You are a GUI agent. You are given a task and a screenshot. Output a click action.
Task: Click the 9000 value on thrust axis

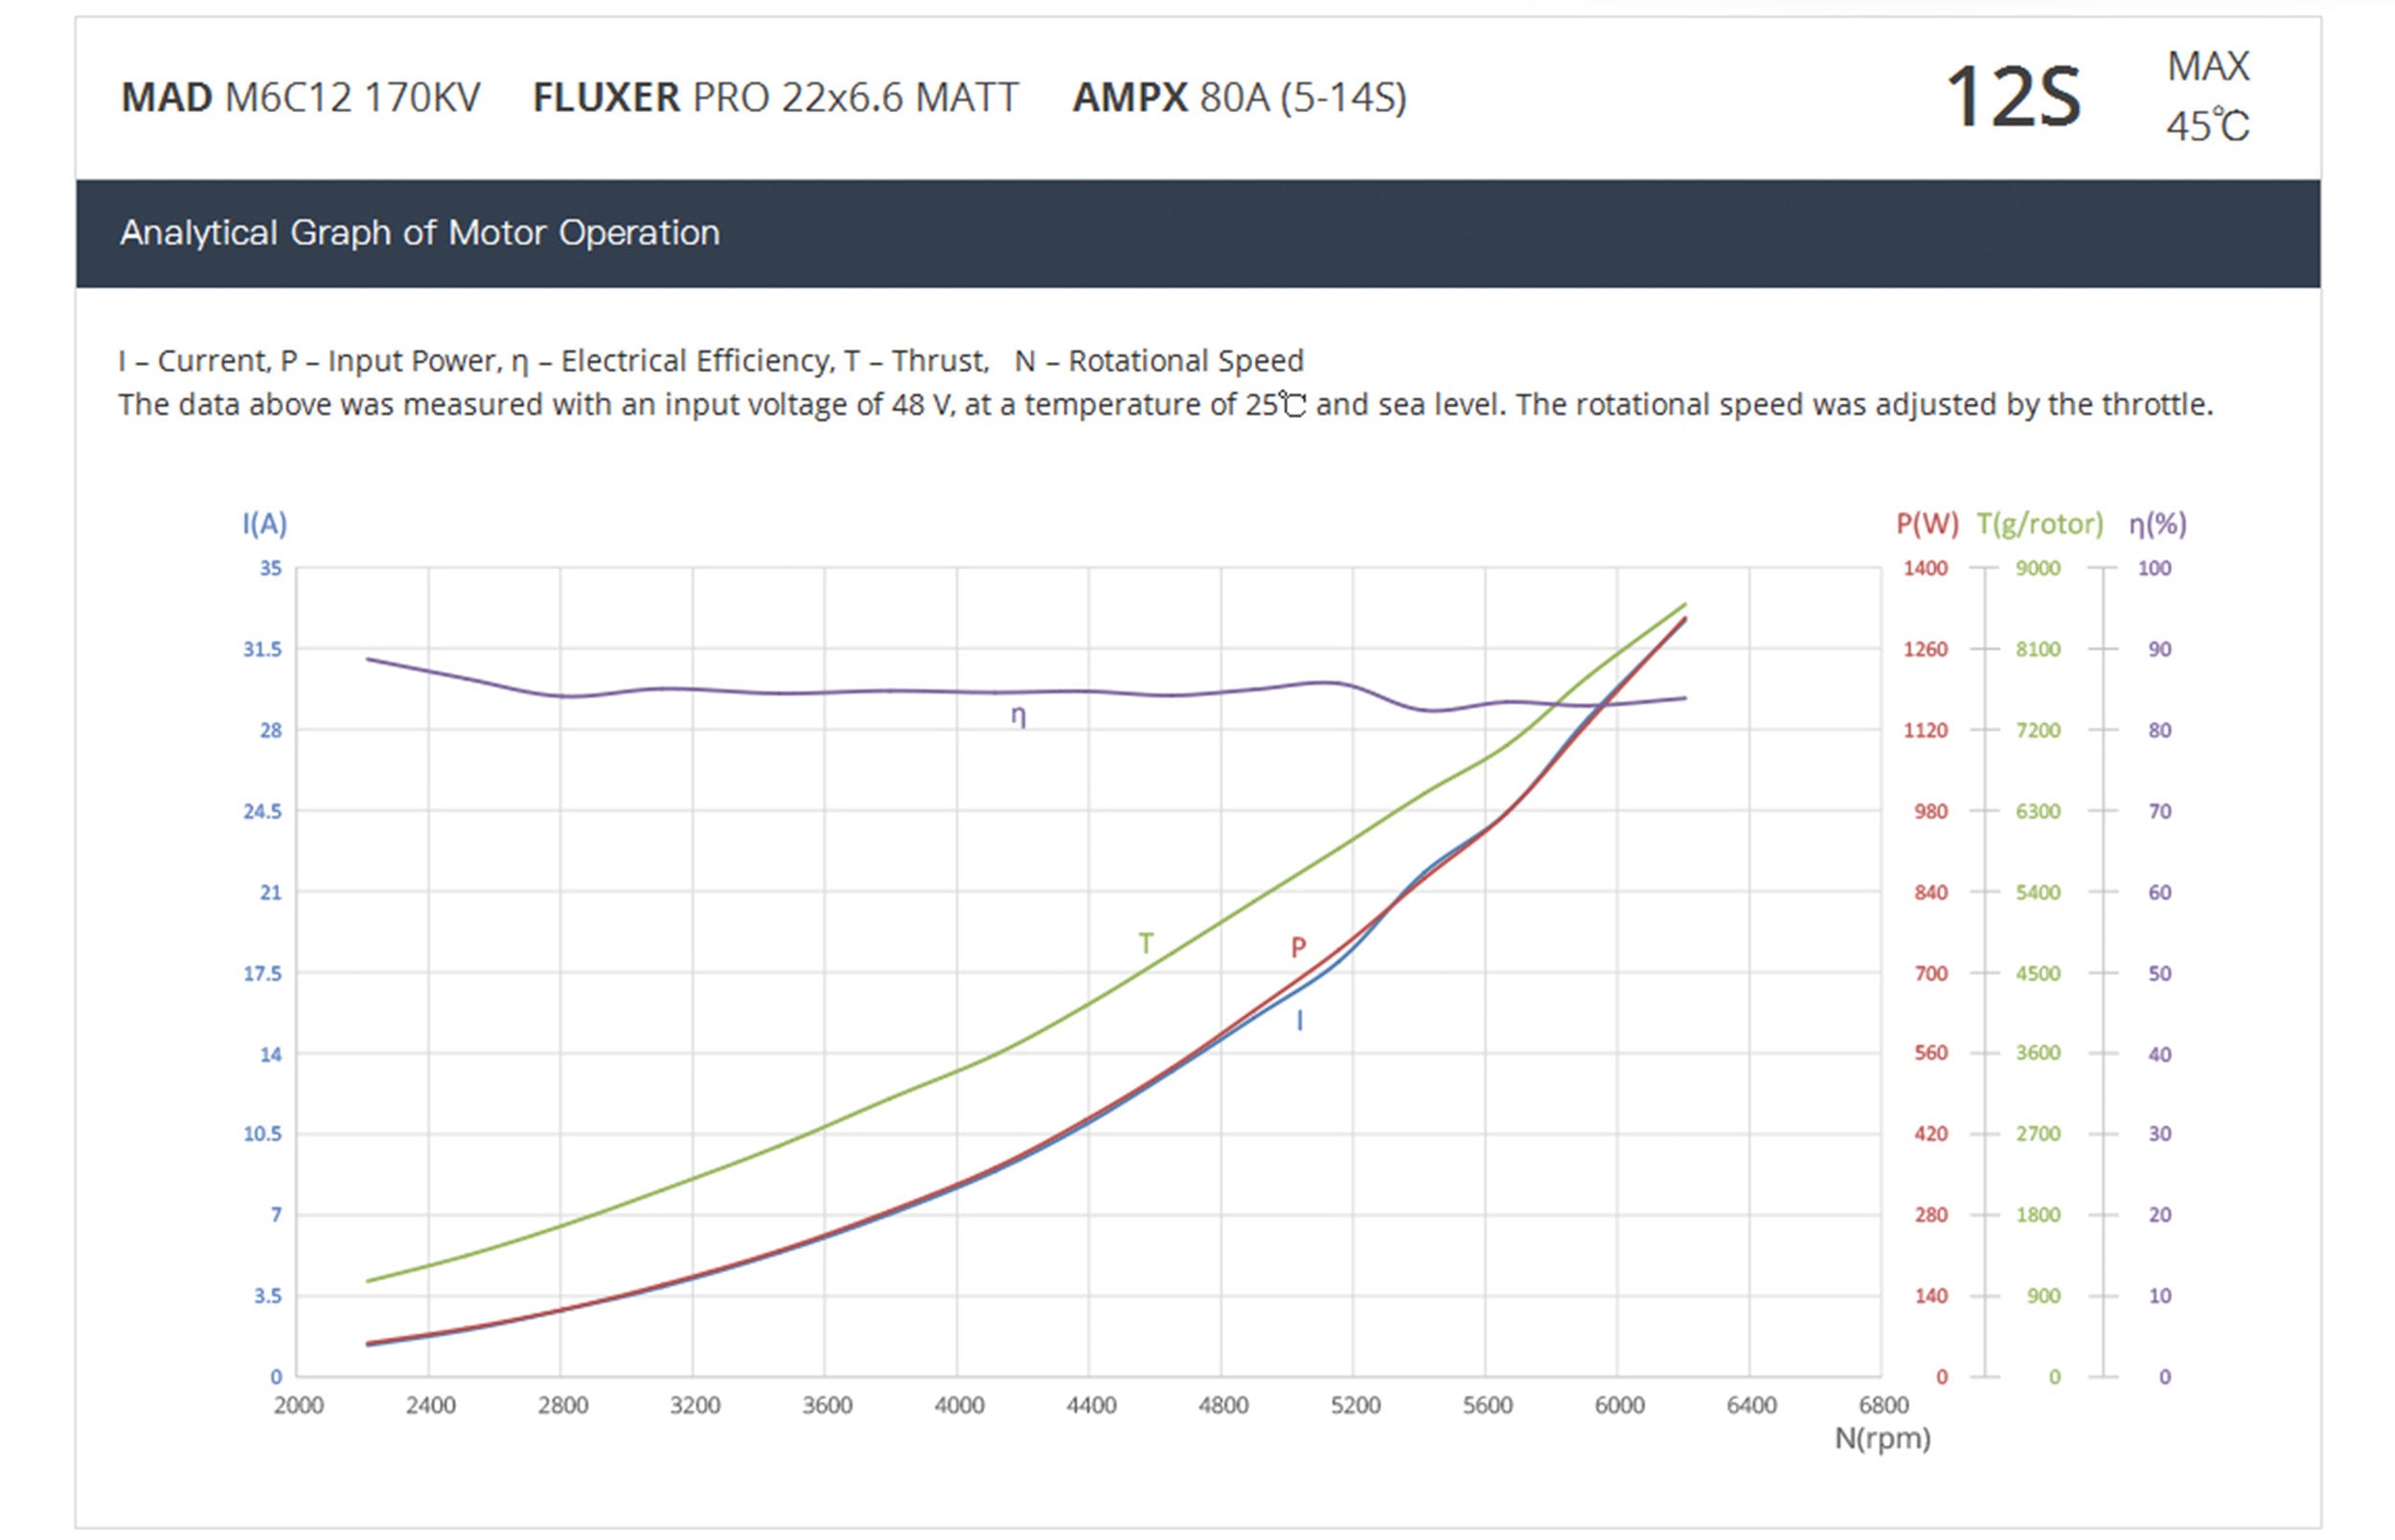(2037, 568)
